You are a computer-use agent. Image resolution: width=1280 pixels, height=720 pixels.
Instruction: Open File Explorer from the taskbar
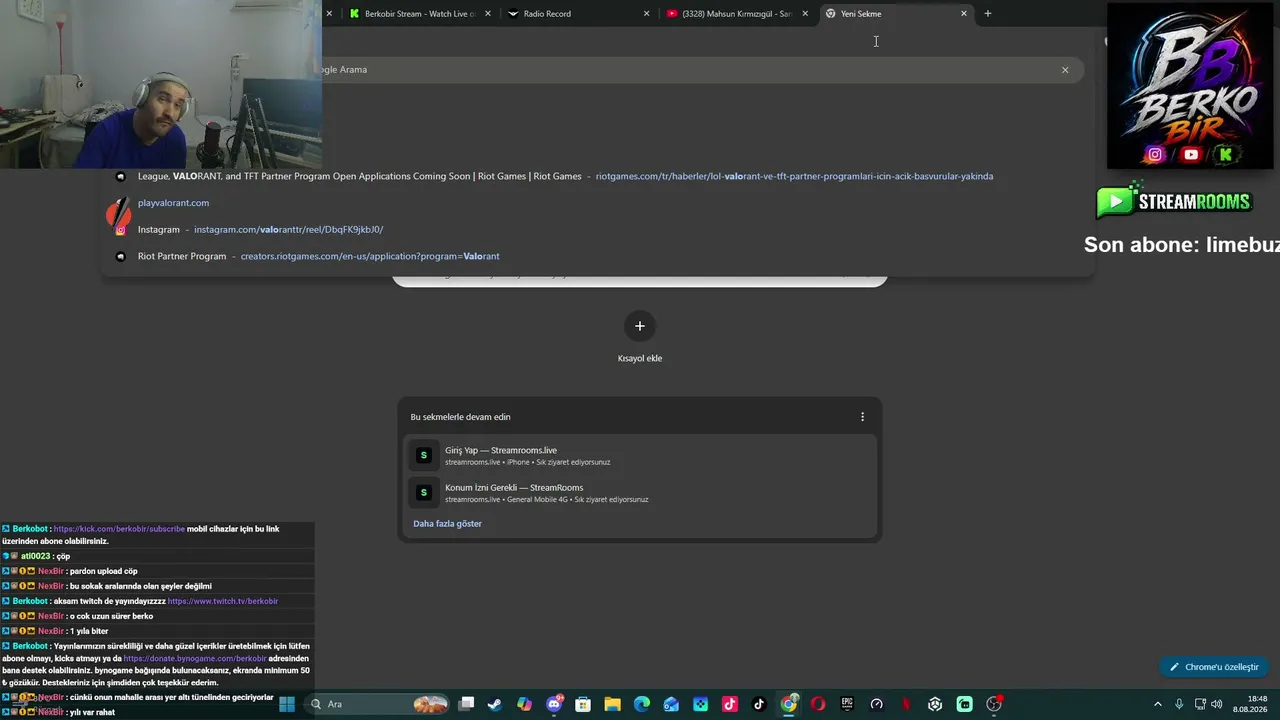point(613,704)
